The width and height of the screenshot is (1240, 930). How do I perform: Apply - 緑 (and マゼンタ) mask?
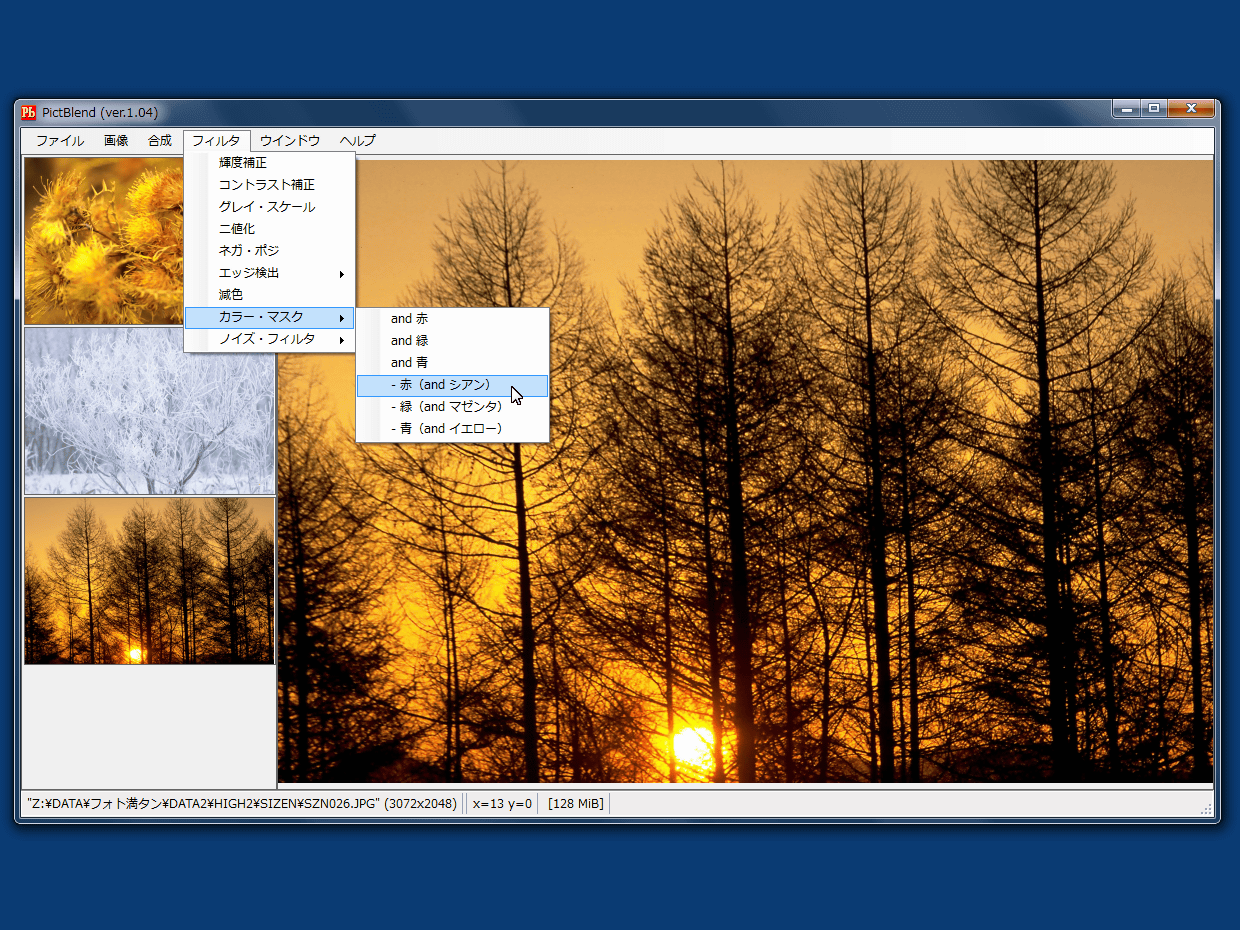[x=446, y=407]
